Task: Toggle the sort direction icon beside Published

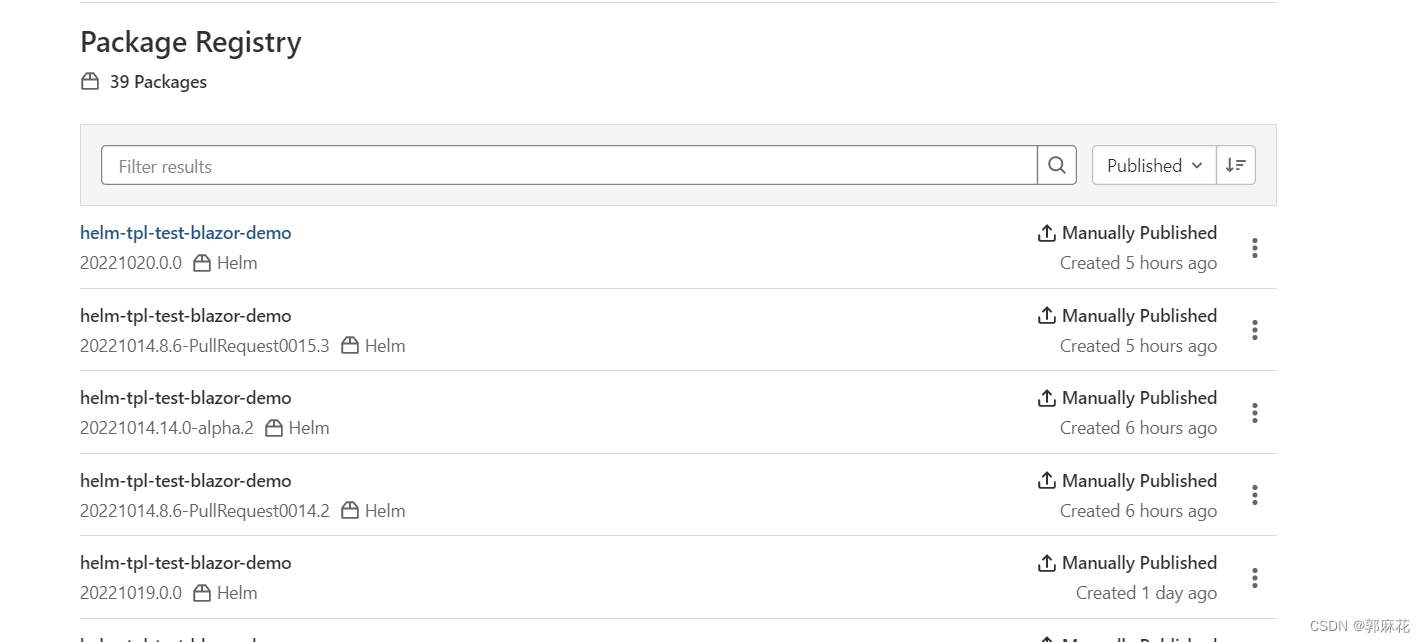Action: tap(1235, 165)
